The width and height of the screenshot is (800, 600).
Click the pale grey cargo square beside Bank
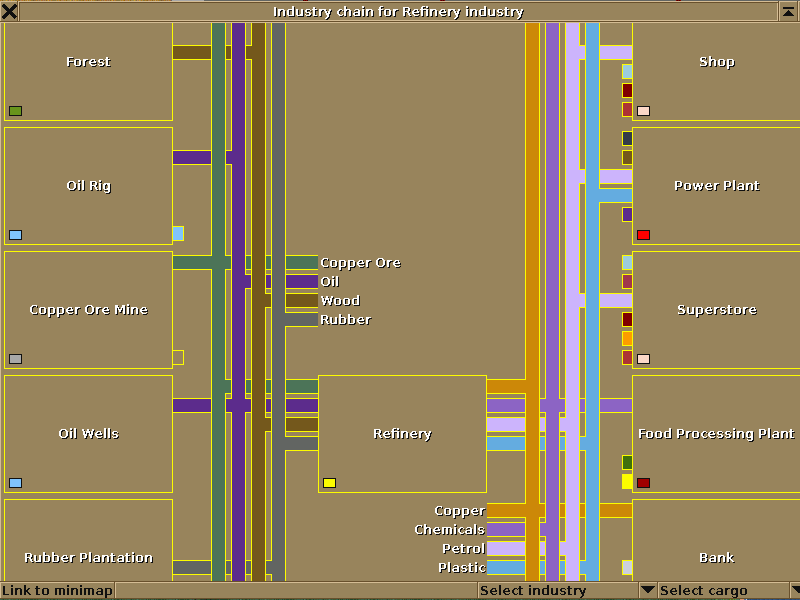[x=627, y=567]
